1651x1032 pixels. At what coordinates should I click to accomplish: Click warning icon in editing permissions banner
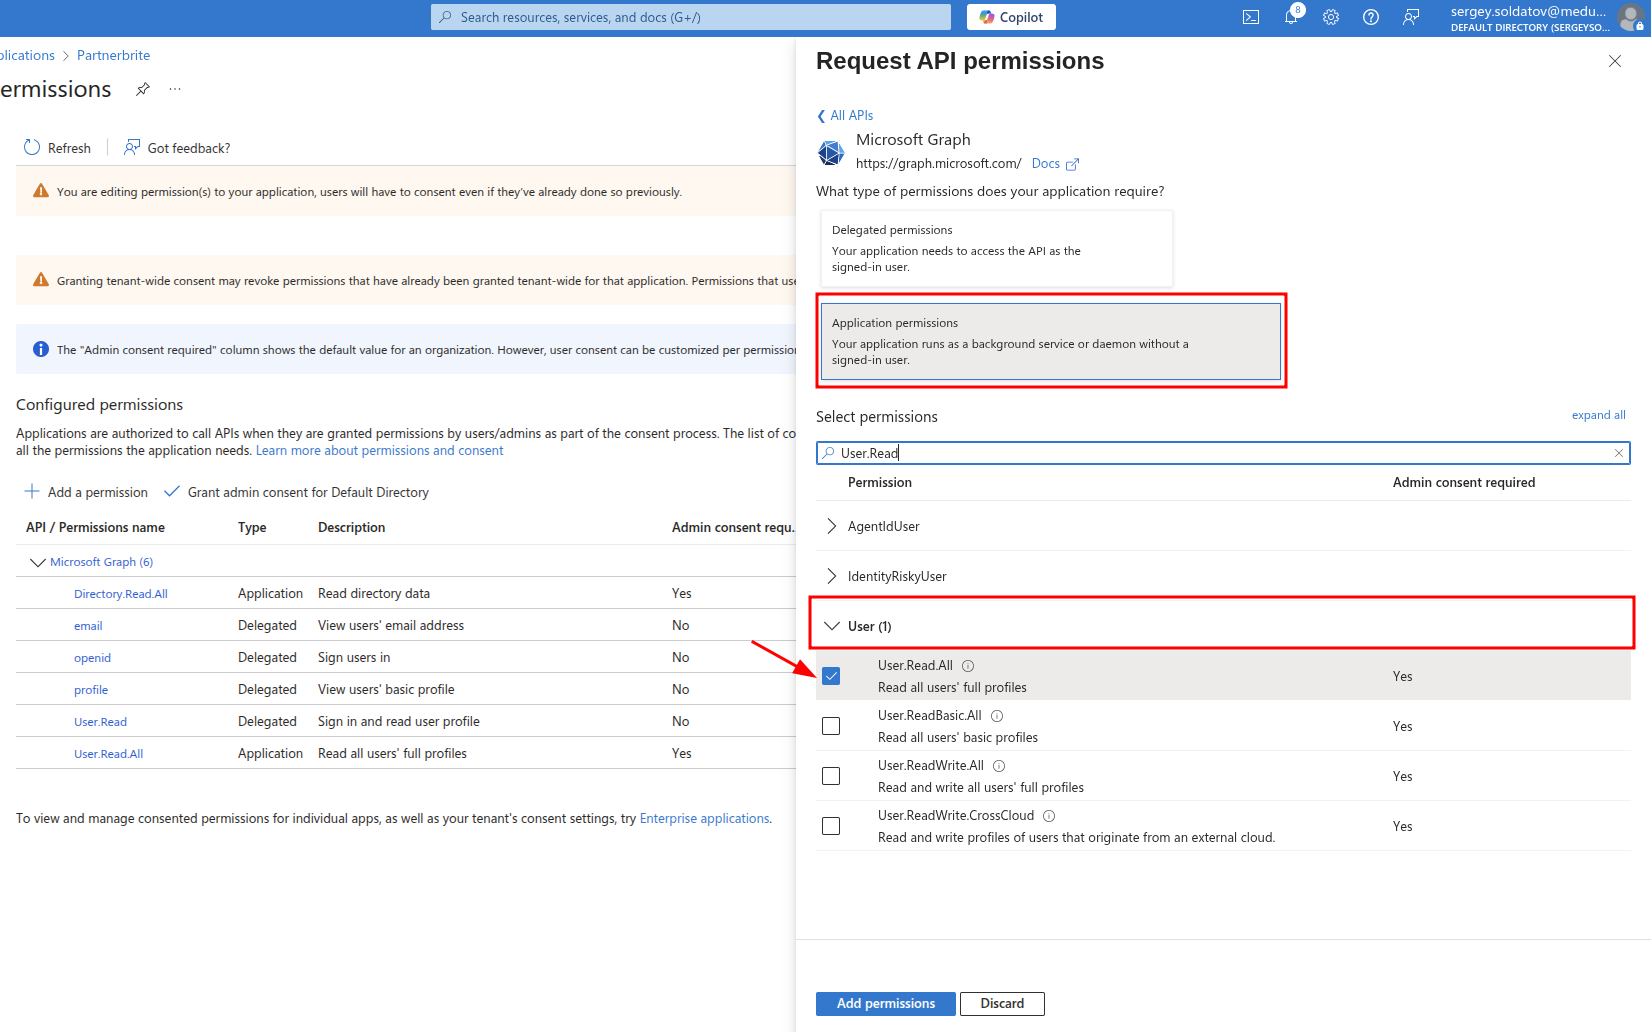tap(40, 191)
